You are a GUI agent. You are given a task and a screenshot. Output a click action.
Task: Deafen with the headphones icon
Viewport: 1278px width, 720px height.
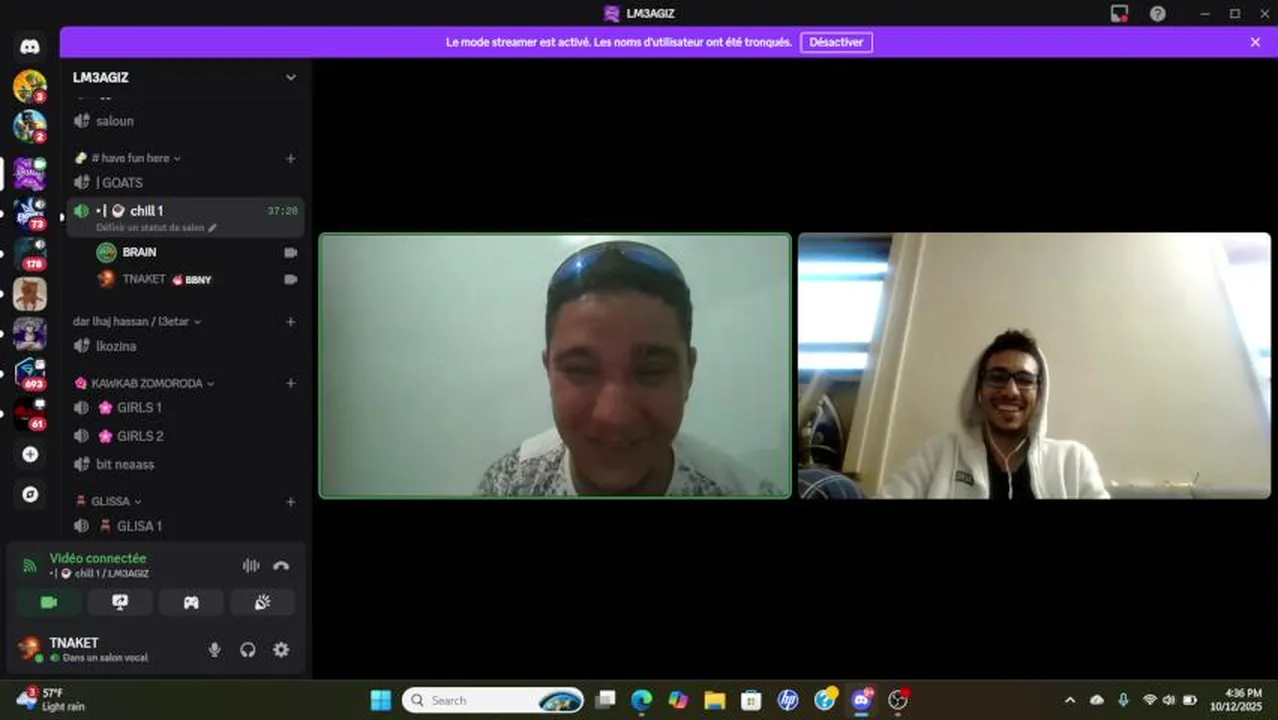click(x=248, y=649)
